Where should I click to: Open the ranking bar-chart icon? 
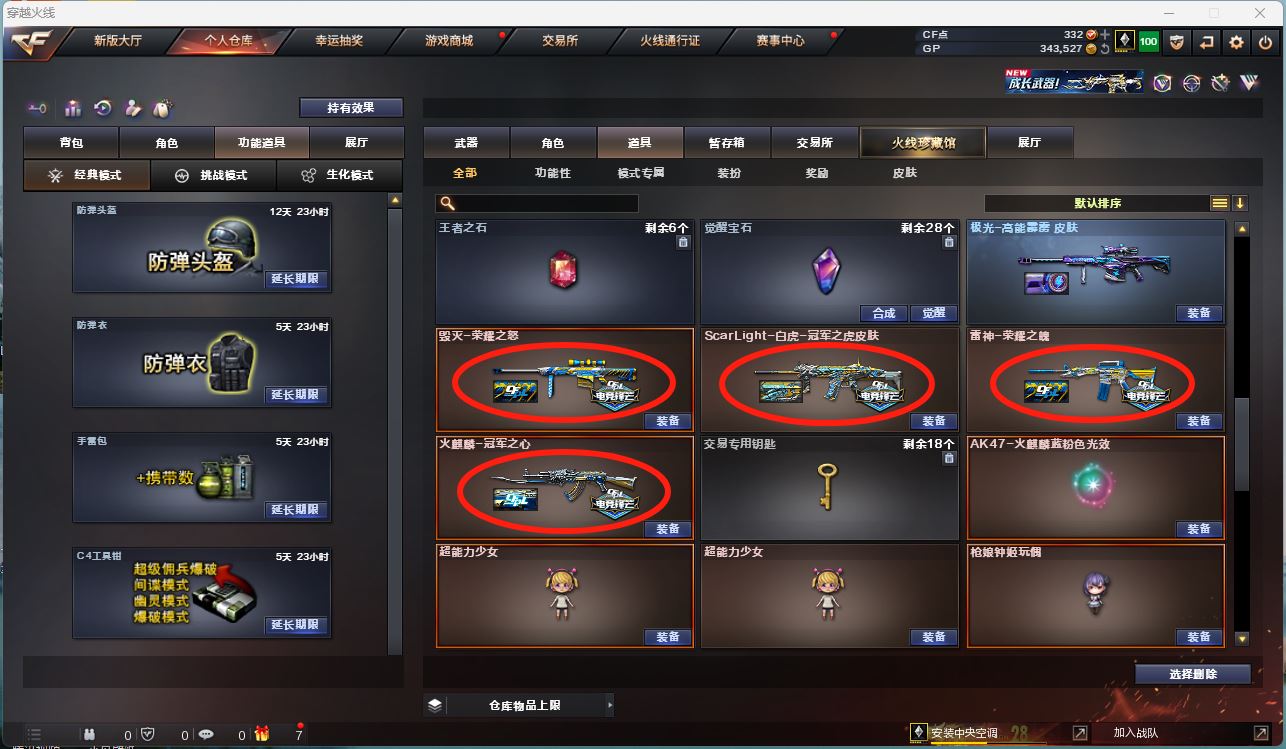73,108
